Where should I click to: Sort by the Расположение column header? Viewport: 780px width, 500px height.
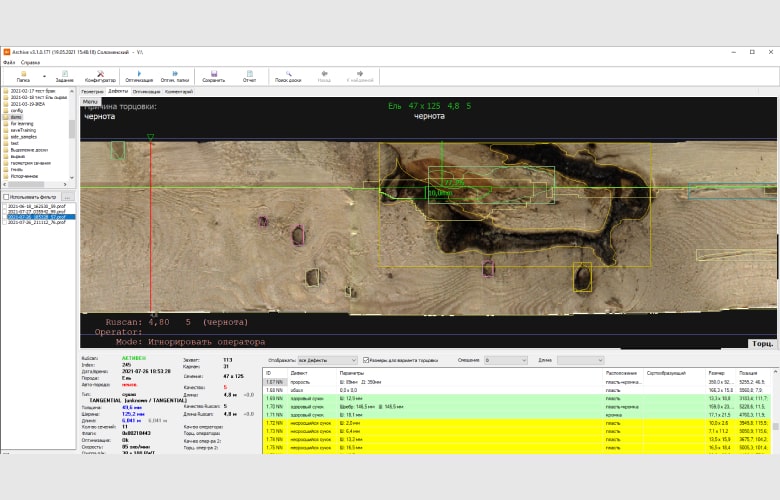623,373
